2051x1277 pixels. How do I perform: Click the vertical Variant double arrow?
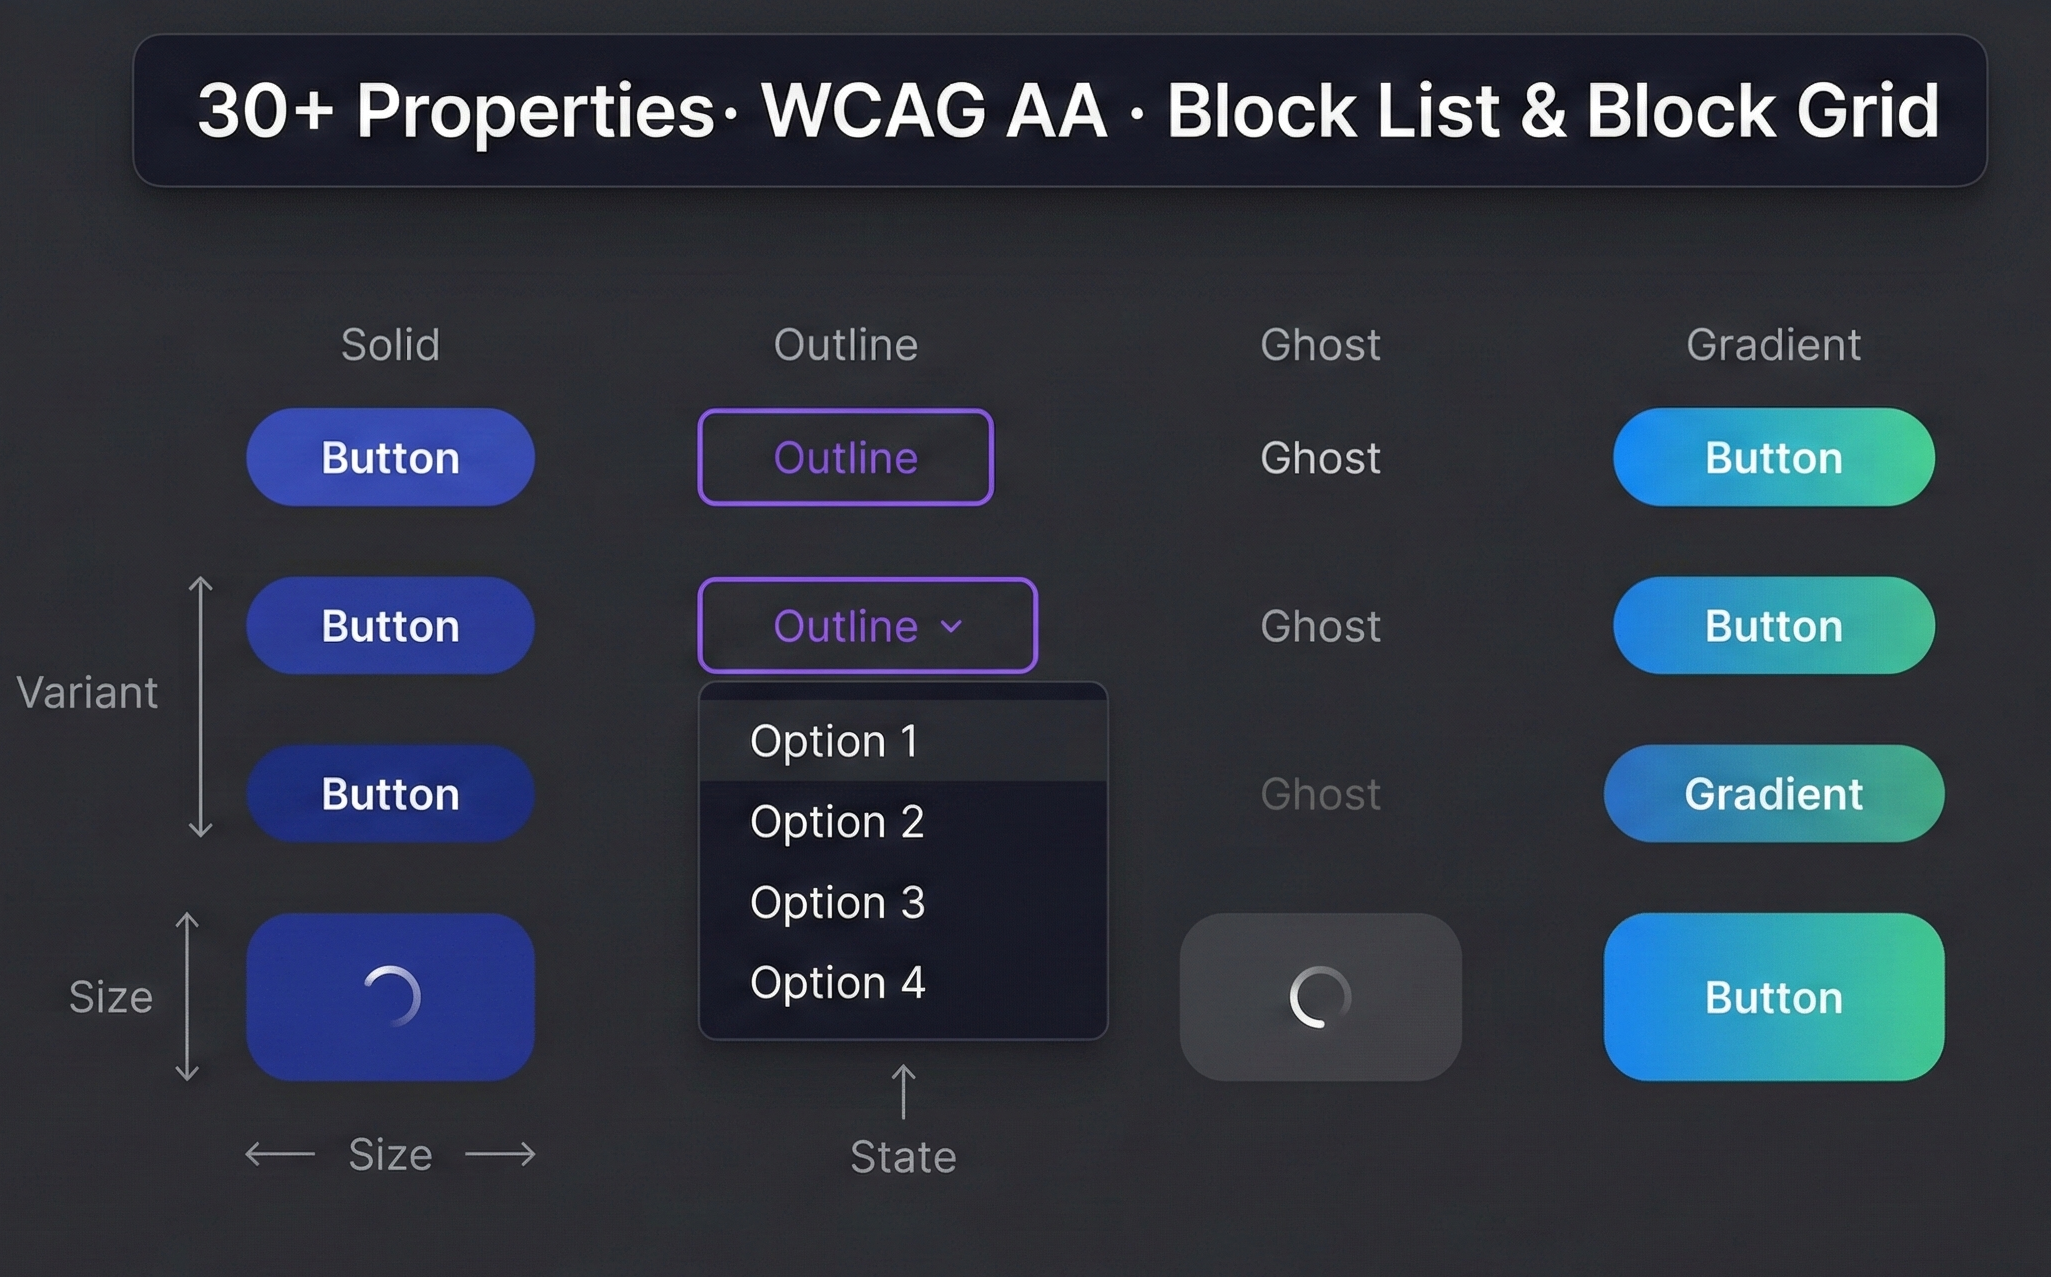(201, 706)
